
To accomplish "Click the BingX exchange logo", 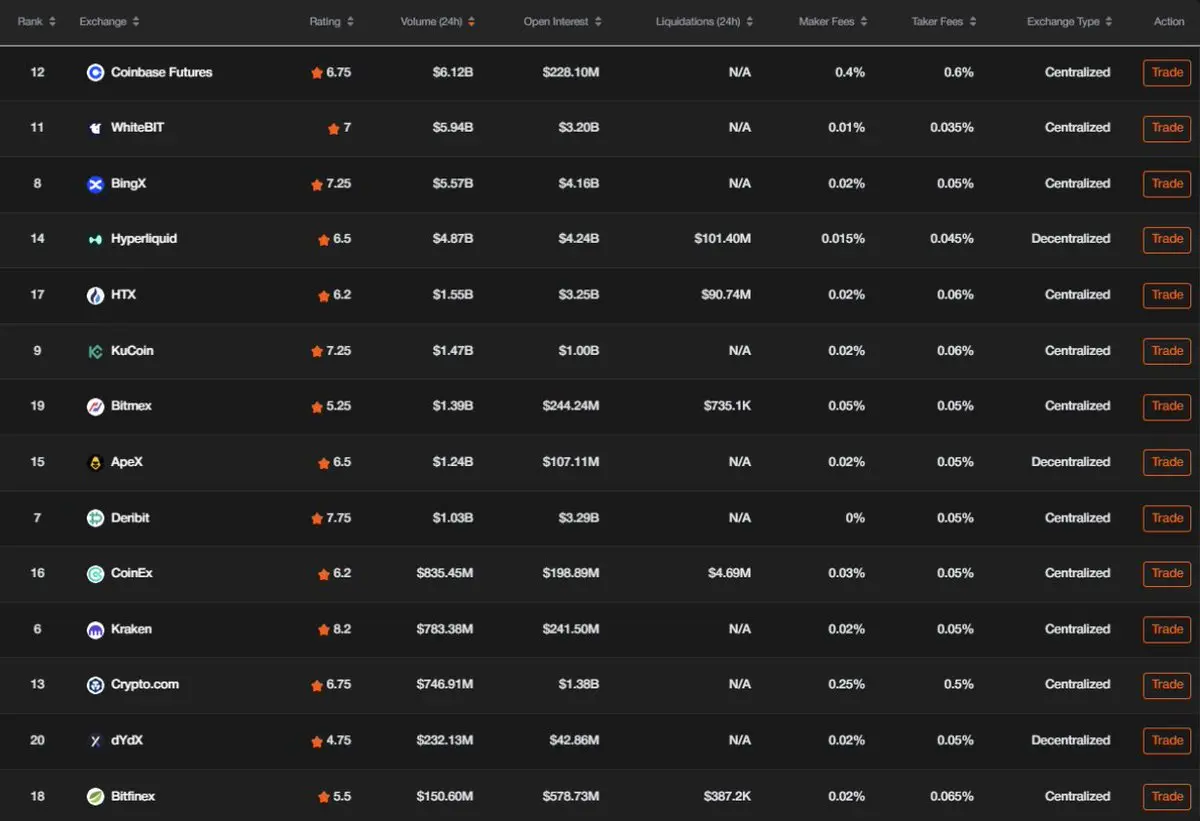I will [95, 184].
